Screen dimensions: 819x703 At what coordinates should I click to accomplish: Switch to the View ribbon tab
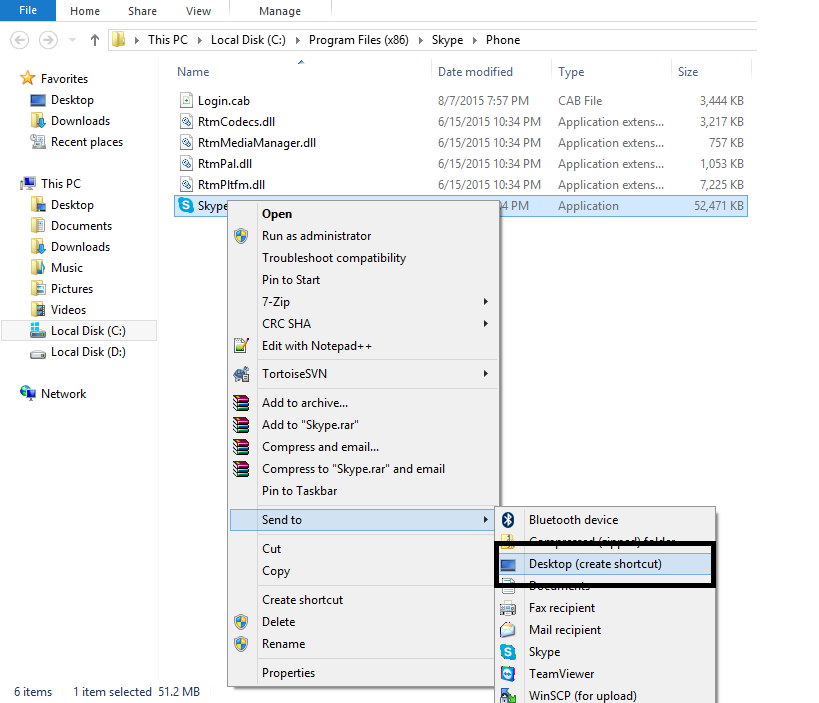[x=198, y=11]
